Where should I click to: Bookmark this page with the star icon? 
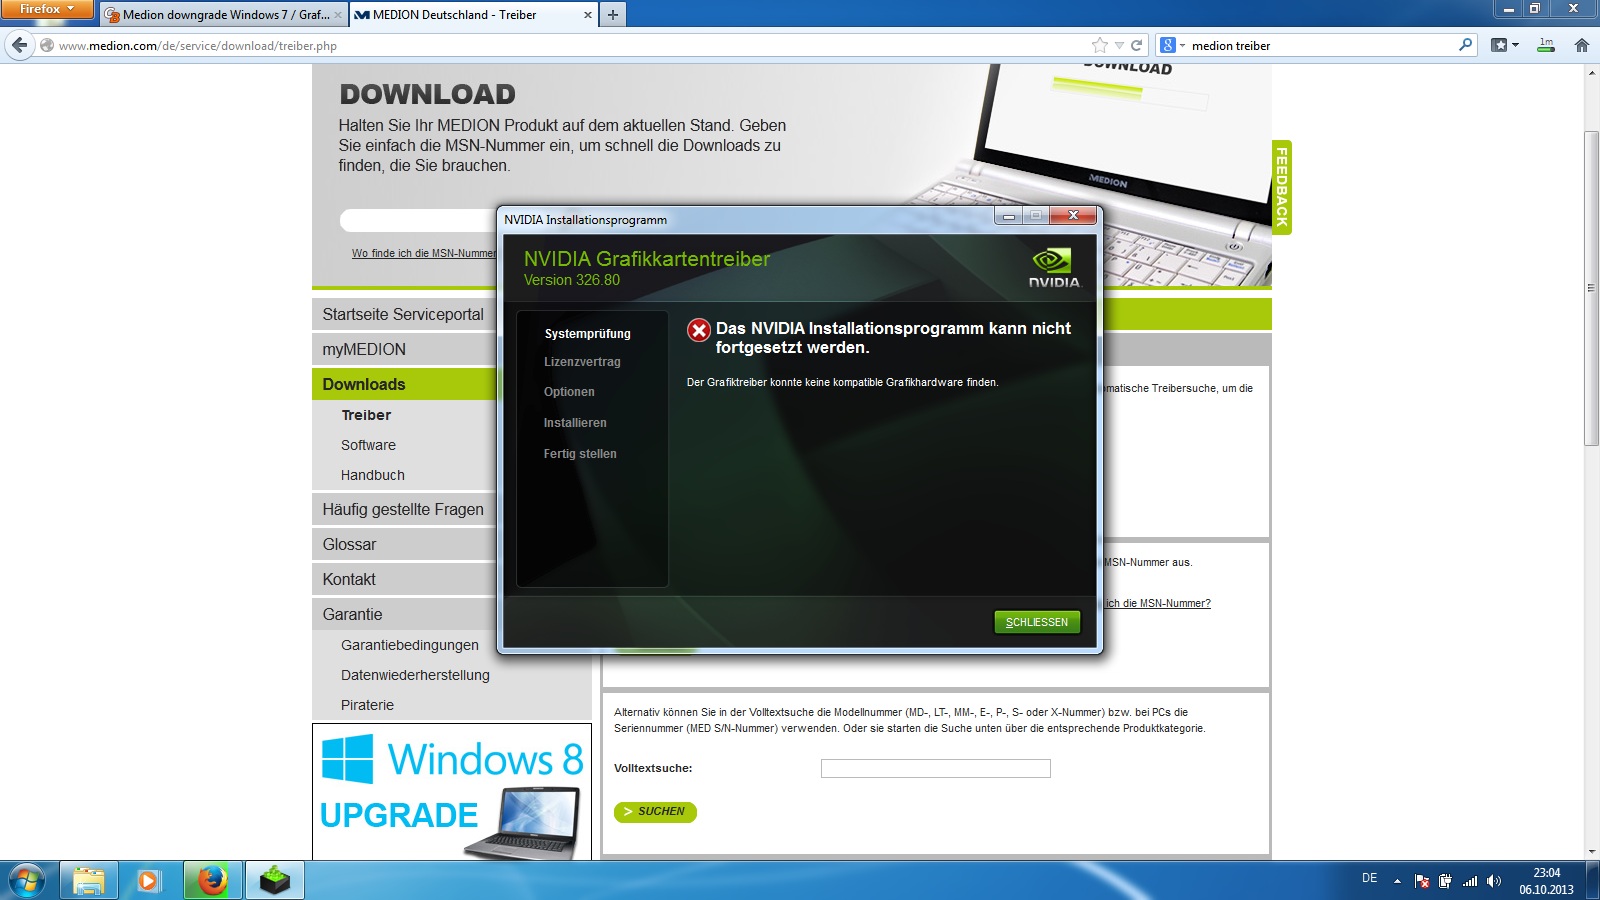tap(1100, 45)
